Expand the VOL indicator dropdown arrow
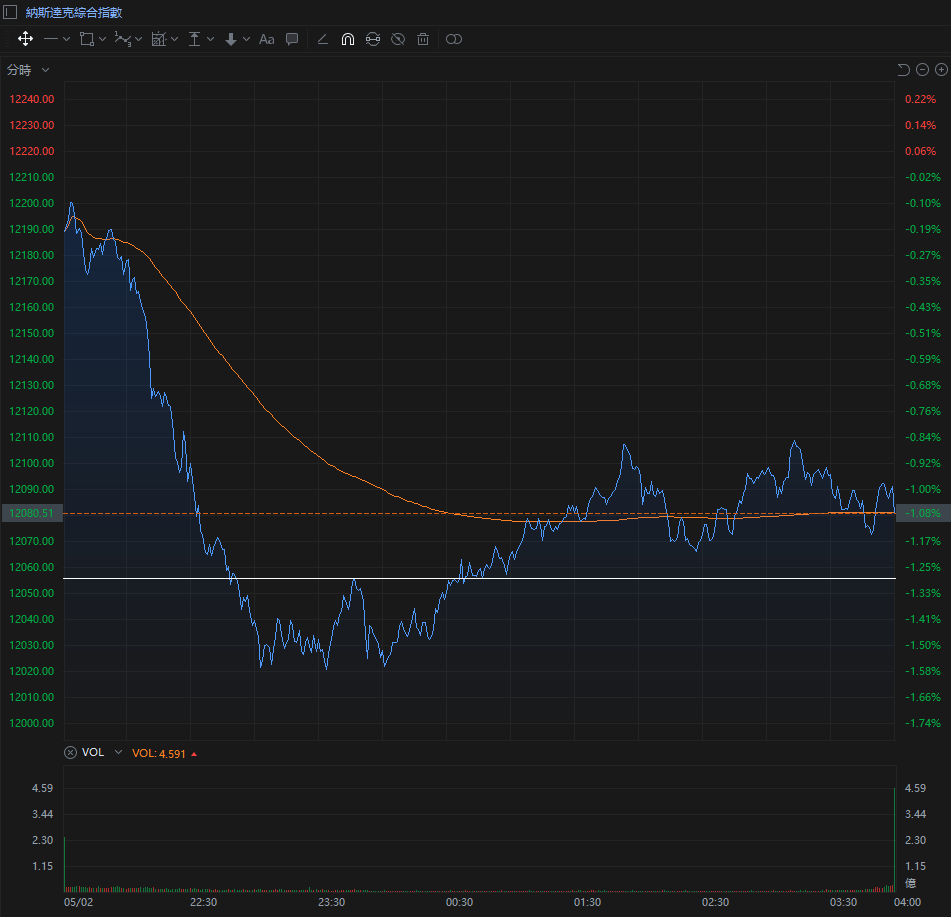This screenshot has width=951, height=917. tap(118, 752)
